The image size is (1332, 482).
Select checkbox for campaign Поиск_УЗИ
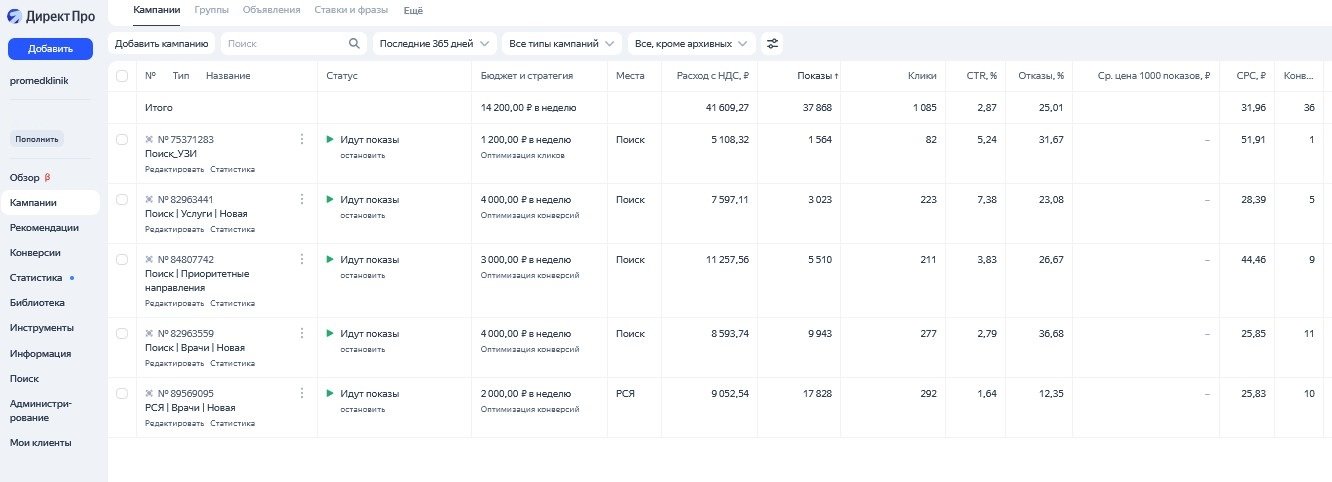[122, 140]
